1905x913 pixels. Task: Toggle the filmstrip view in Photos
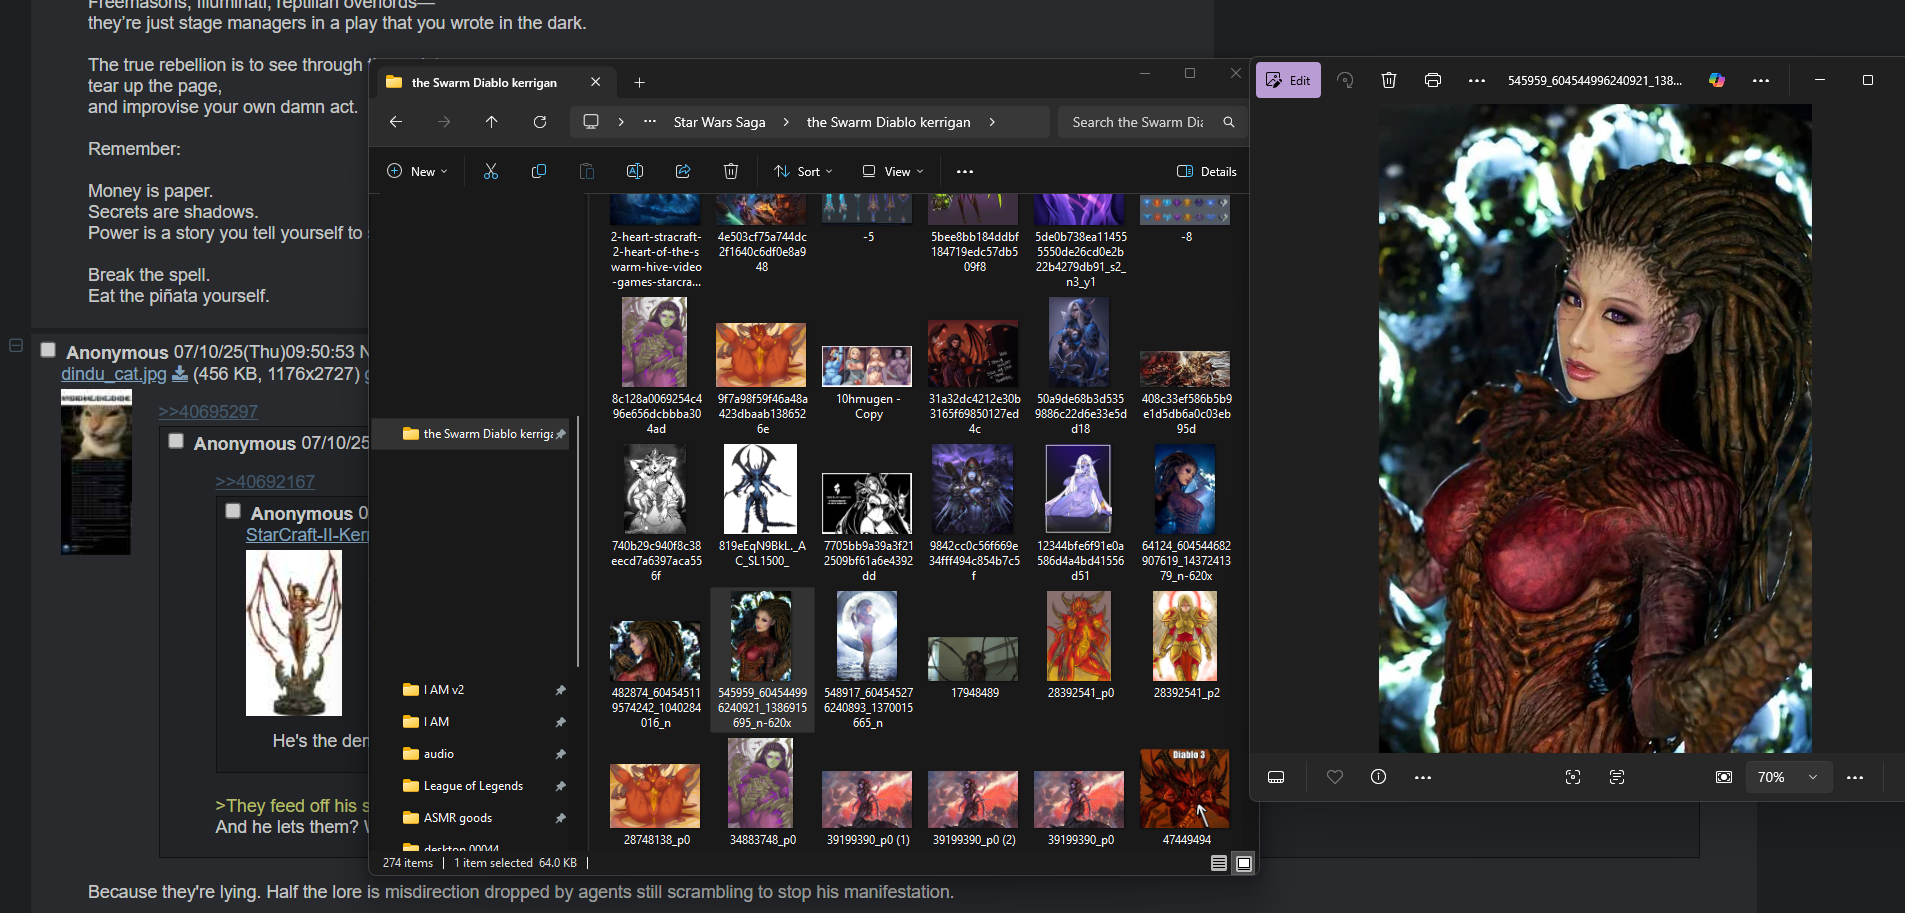pyautogui.click(x=1276, y=777)
